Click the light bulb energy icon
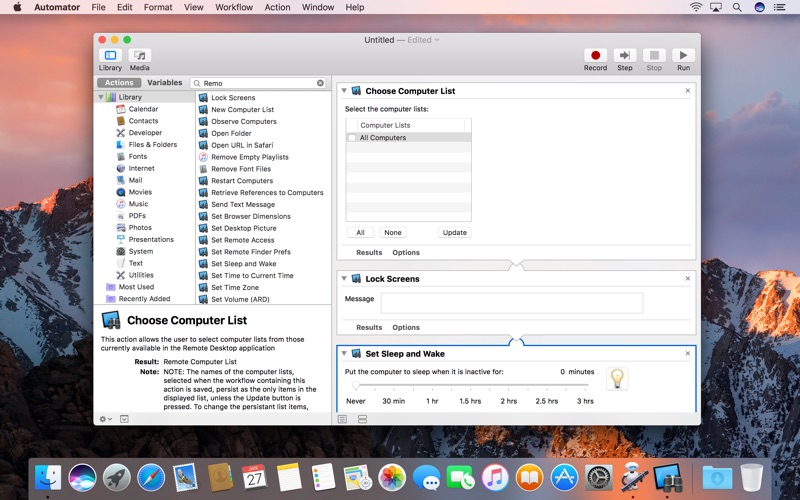The width and height of the screenshot is (800, 500). (617, 379)
